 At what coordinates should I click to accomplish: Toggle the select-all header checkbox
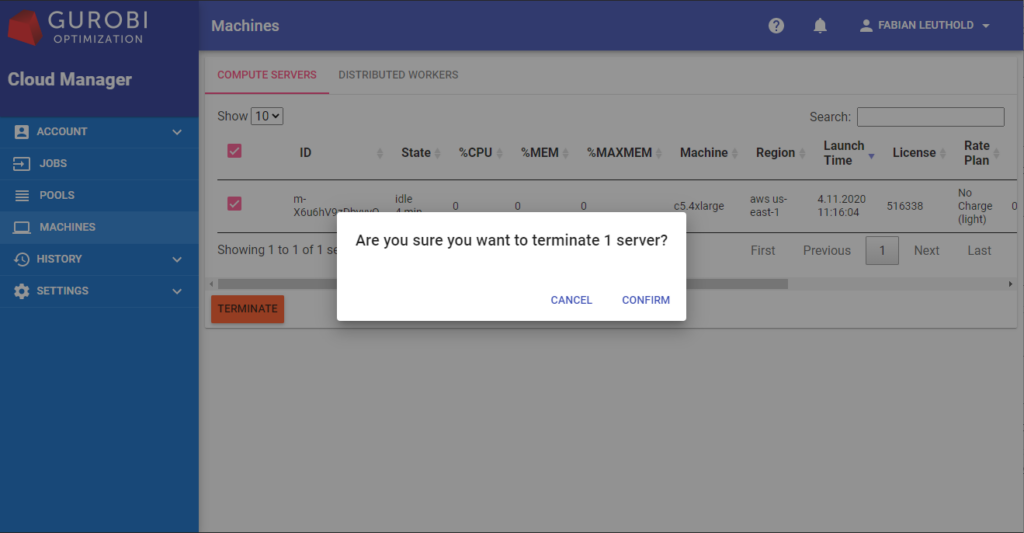(x=234, y=151)
